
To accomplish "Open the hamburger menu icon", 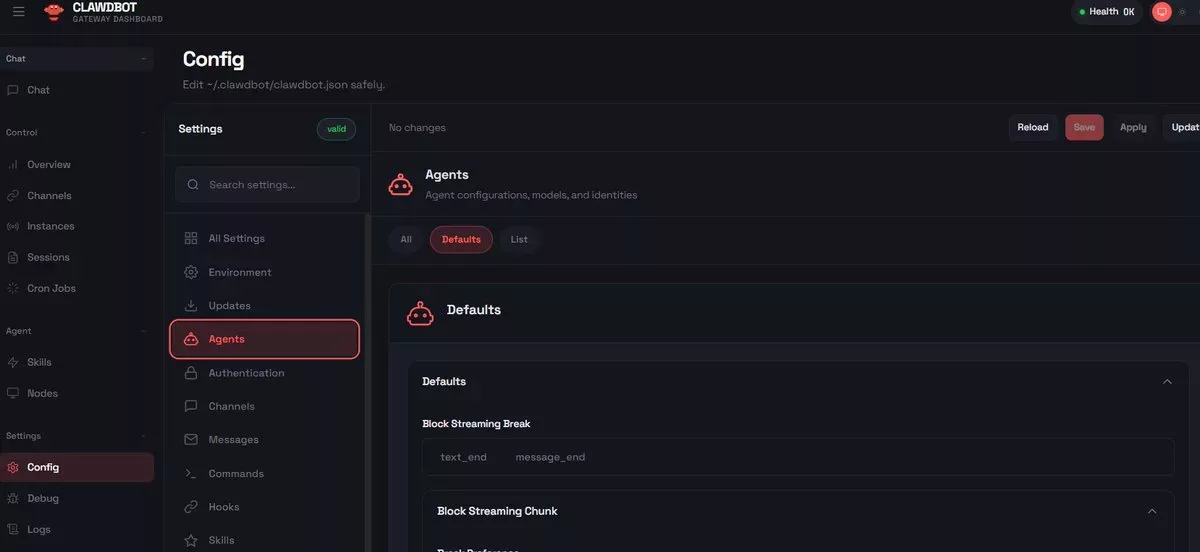I will click(19, 12).
